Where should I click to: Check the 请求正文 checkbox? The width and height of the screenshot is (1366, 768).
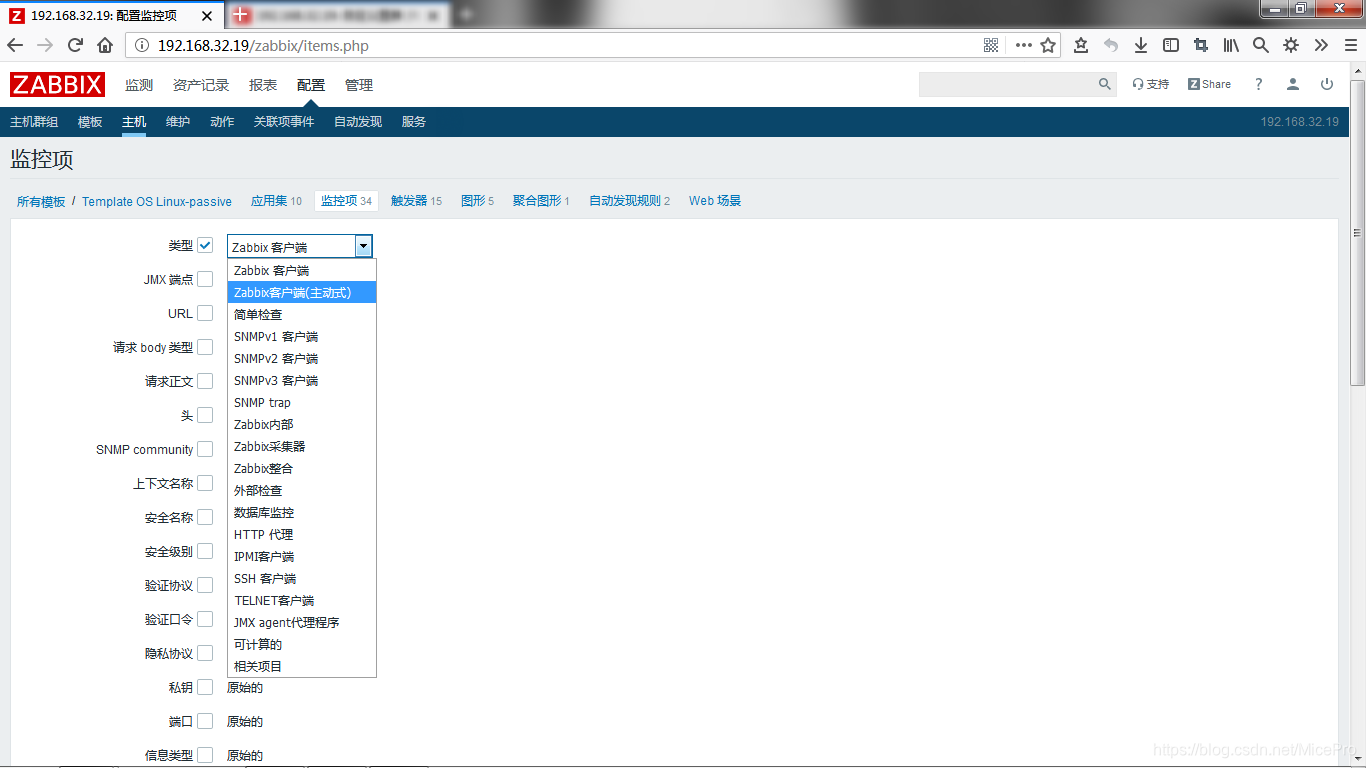tap(205, 381)
